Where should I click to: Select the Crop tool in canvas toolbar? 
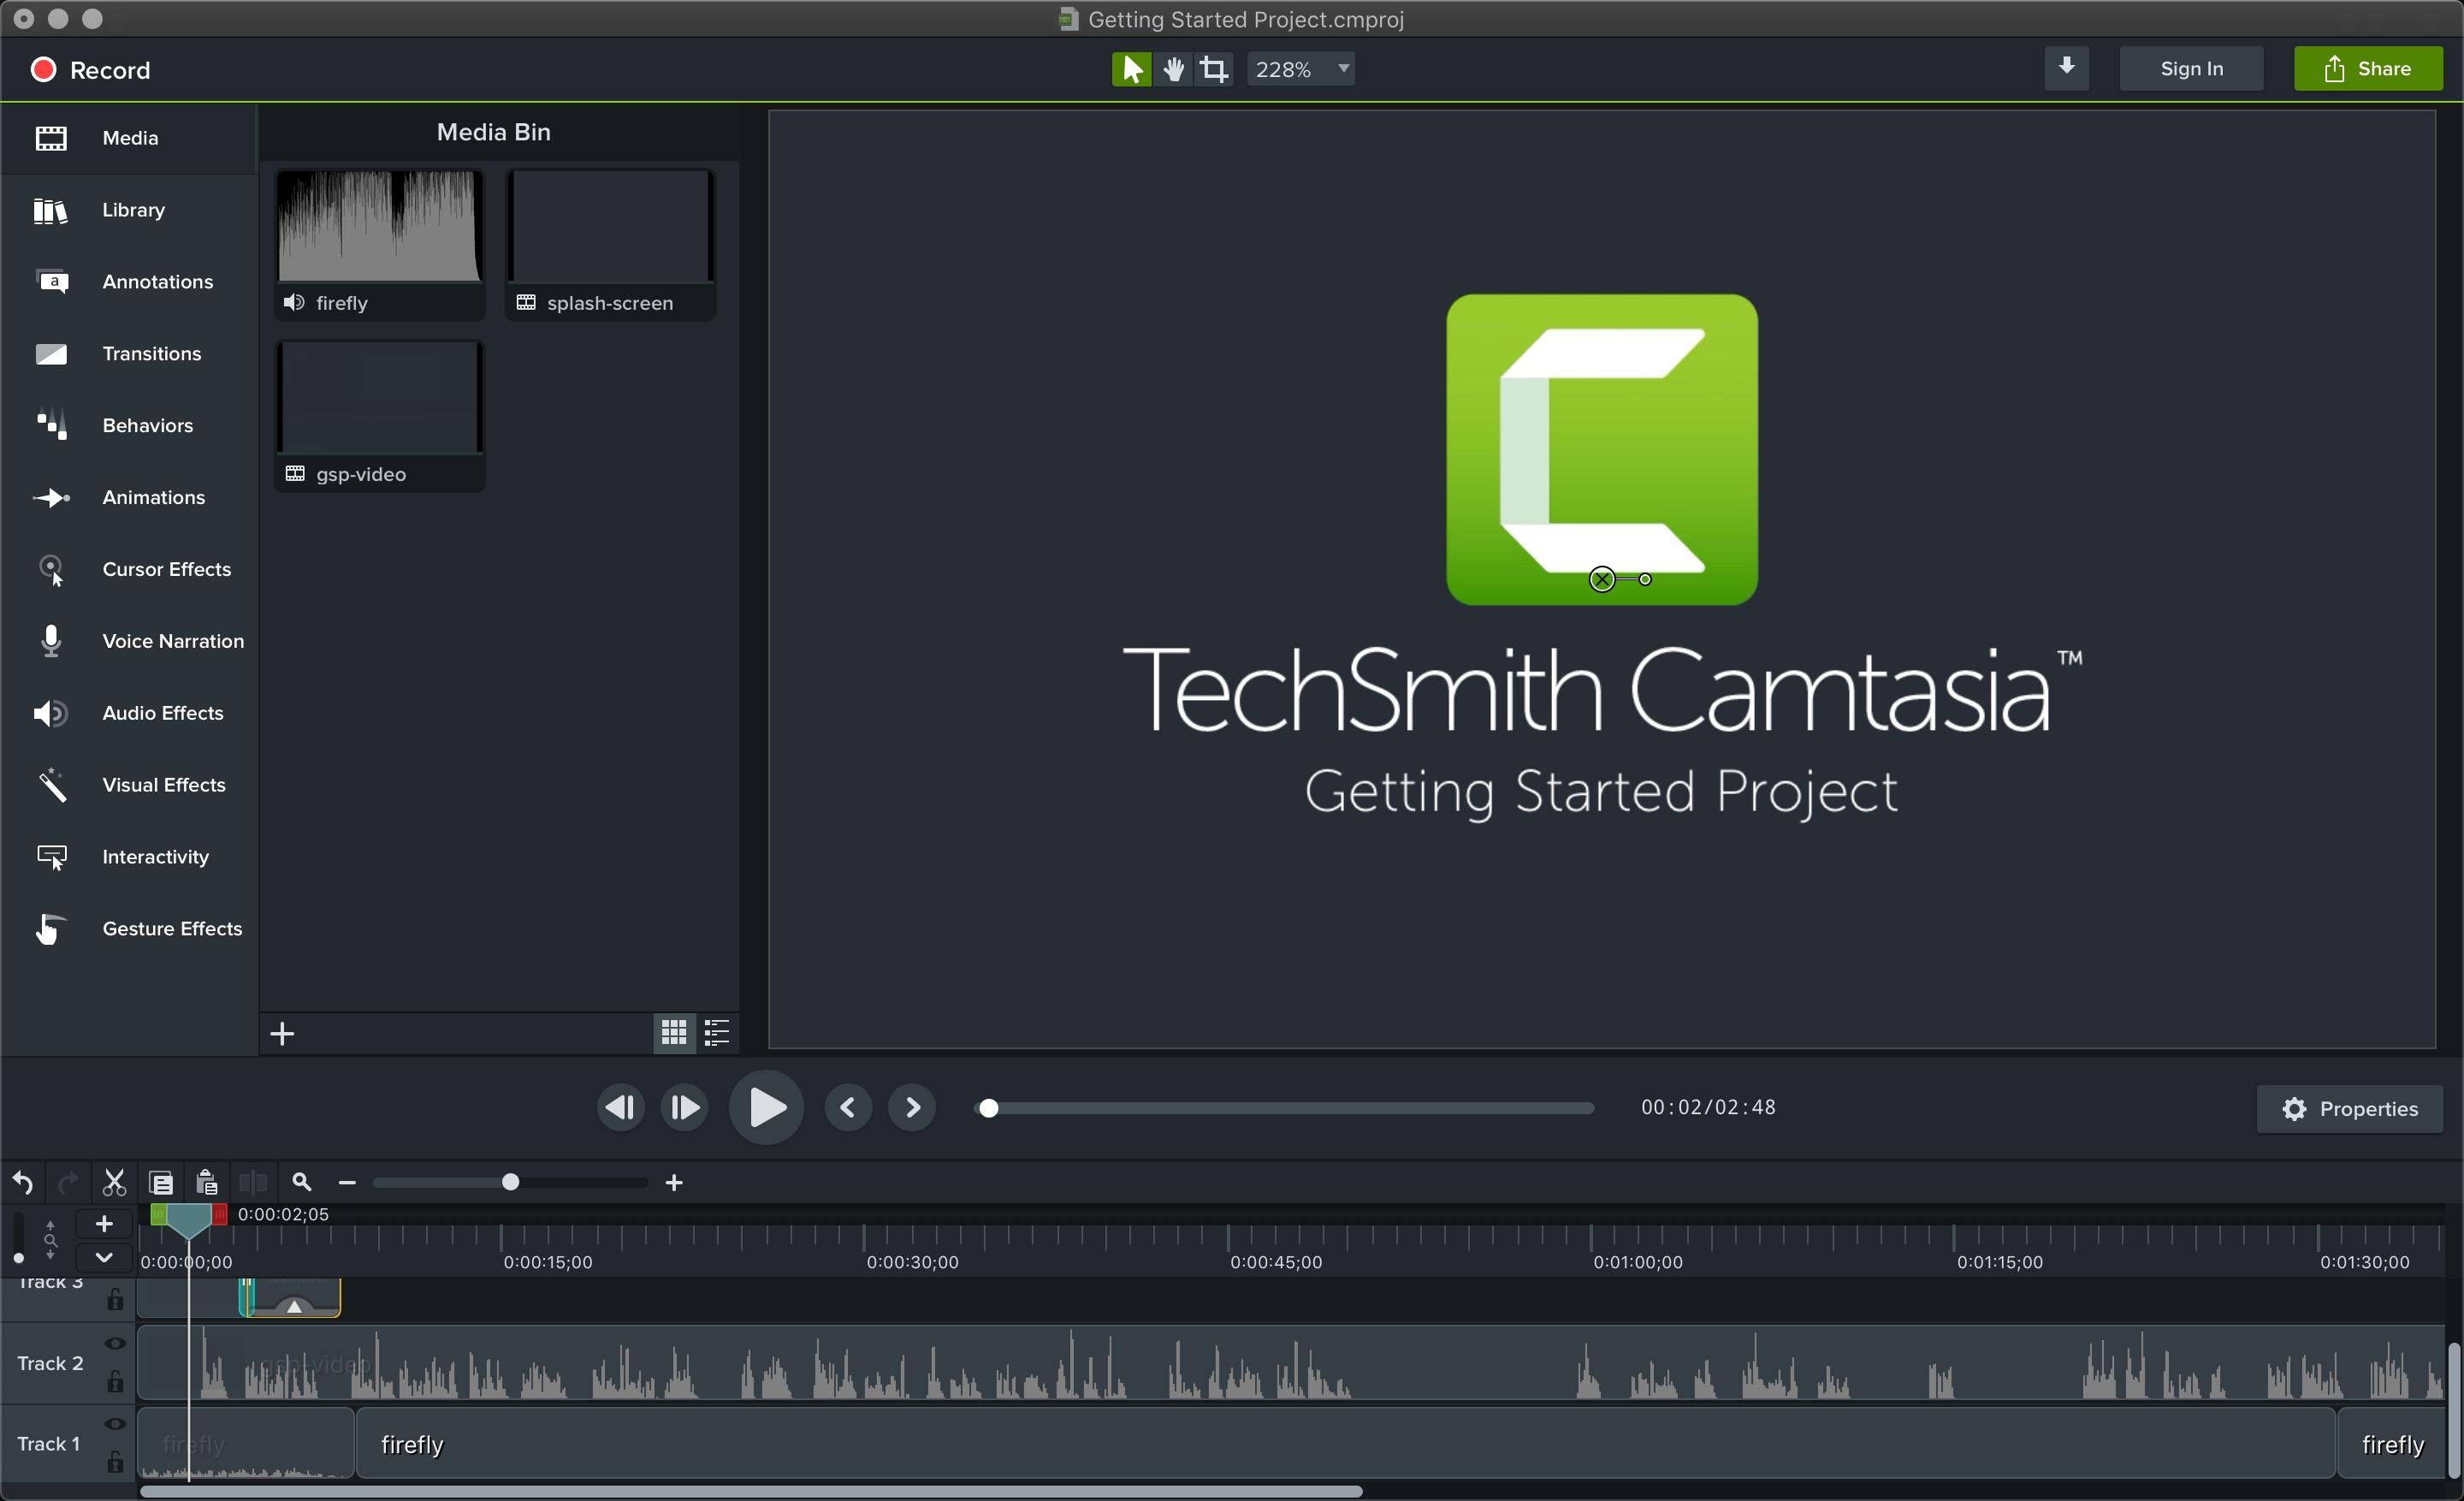coord(1214,69)
